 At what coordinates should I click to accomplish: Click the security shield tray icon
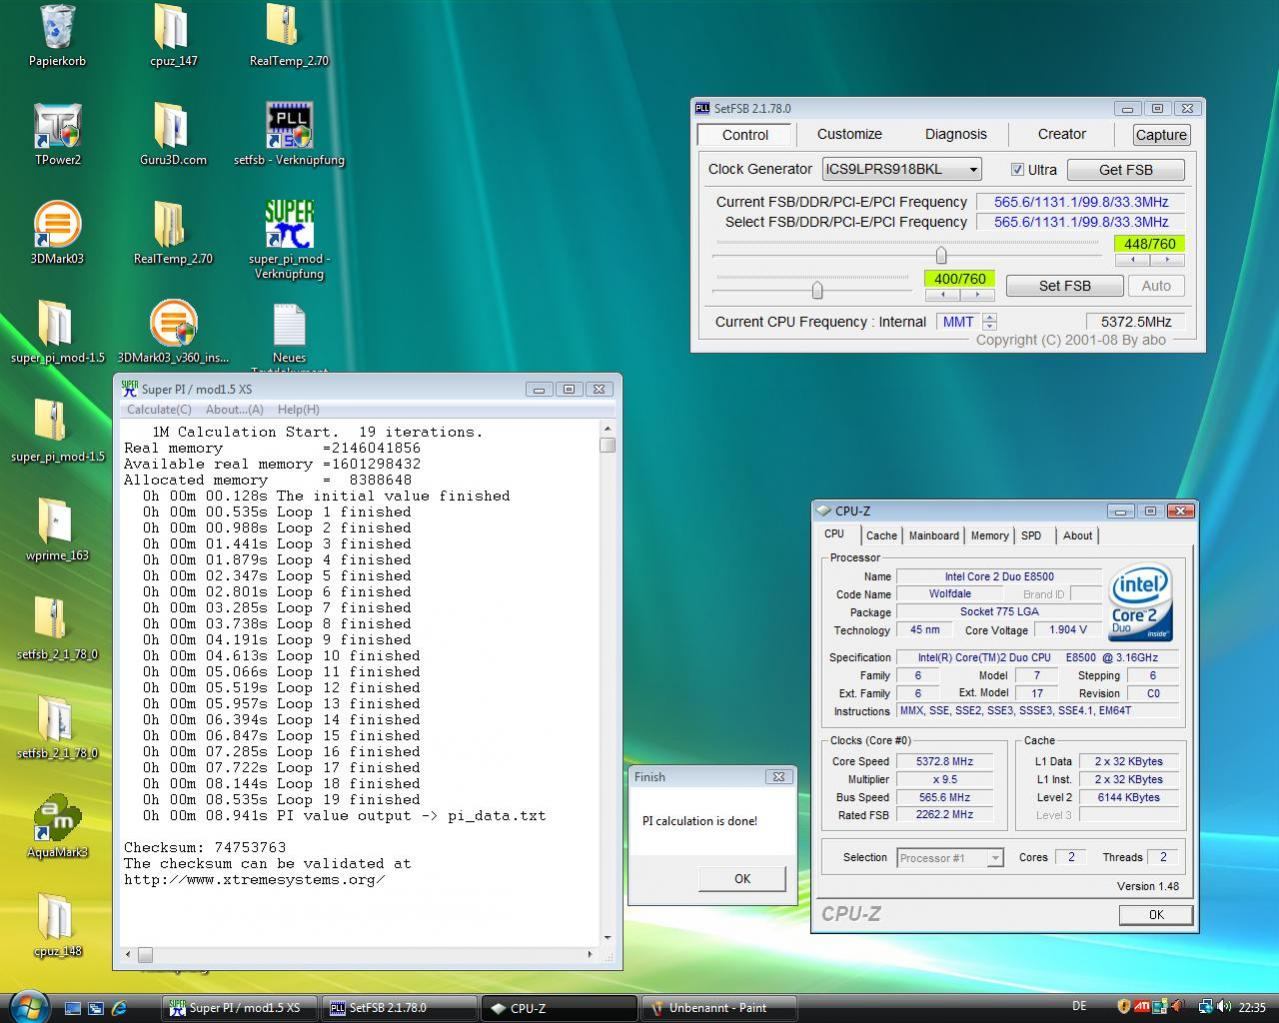(1123, 1007)
